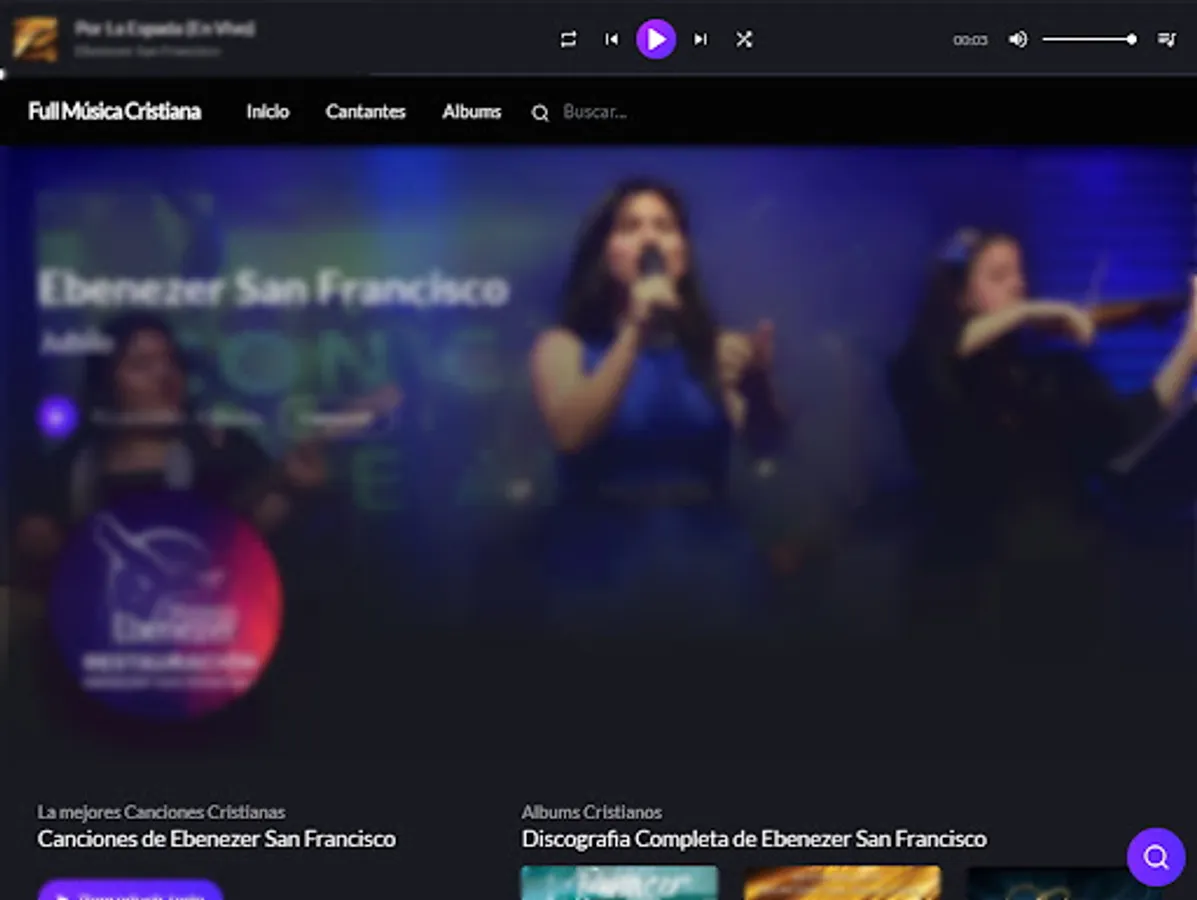Click the Albums Cristianos label

592,812
